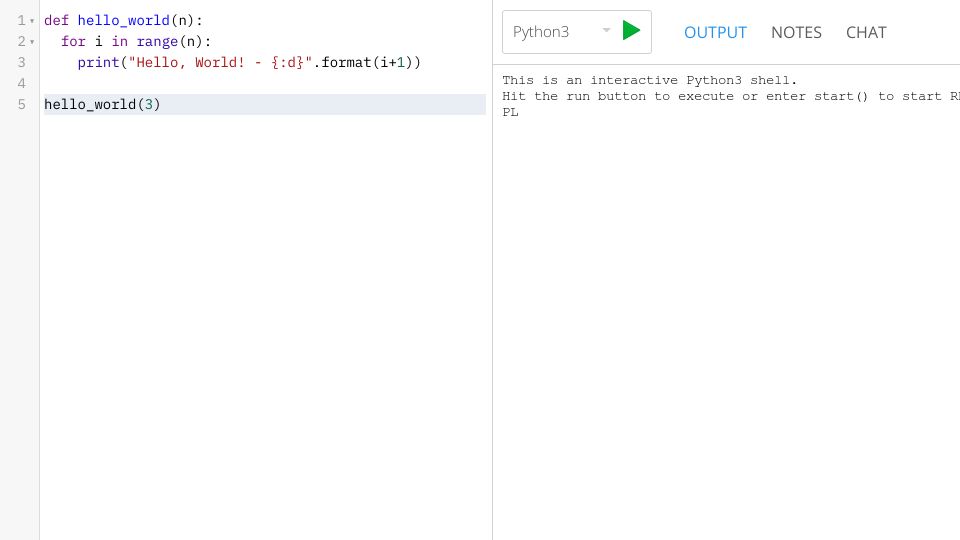Place cursor in for i in range(n): line

136,42
